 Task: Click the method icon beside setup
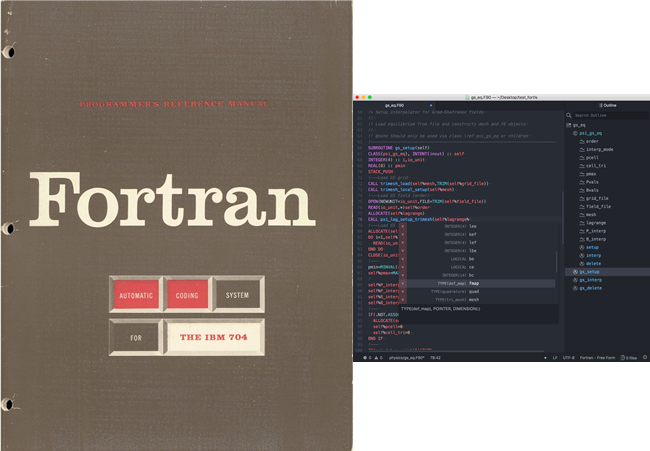point(582,247)
